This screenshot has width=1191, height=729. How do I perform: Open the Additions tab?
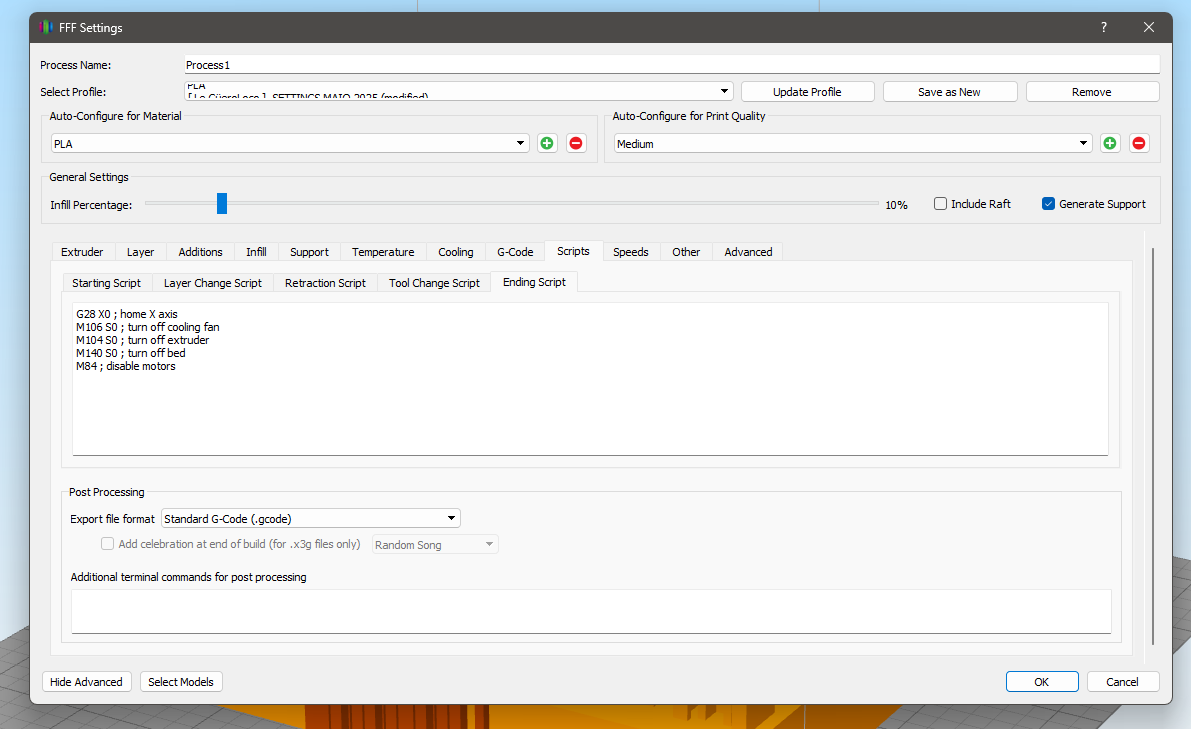pyautogui.click(x=201, y=251)
